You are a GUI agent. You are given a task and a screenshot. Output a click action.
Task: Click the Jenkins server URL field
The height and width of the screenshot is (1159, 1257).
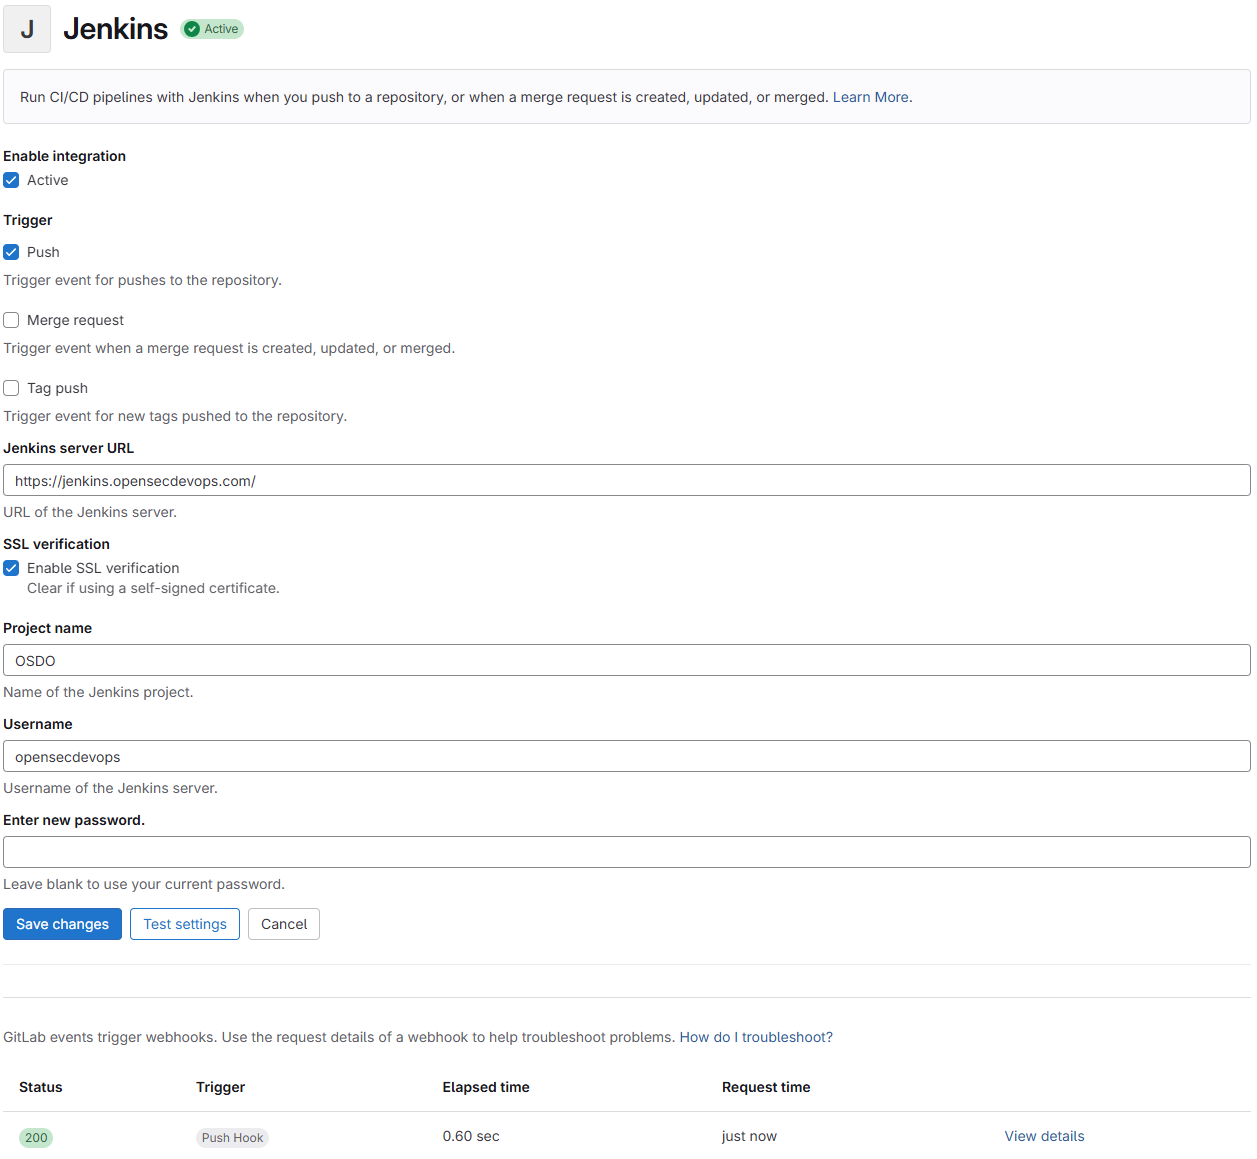coord(627,480)
